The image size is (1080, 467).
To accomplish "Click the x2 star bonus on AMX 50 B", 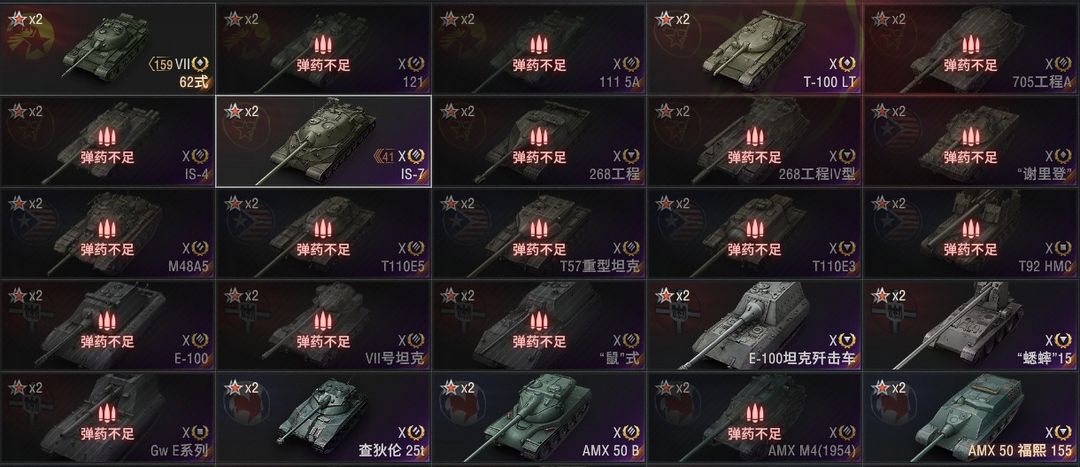I will tap(457, 388).
